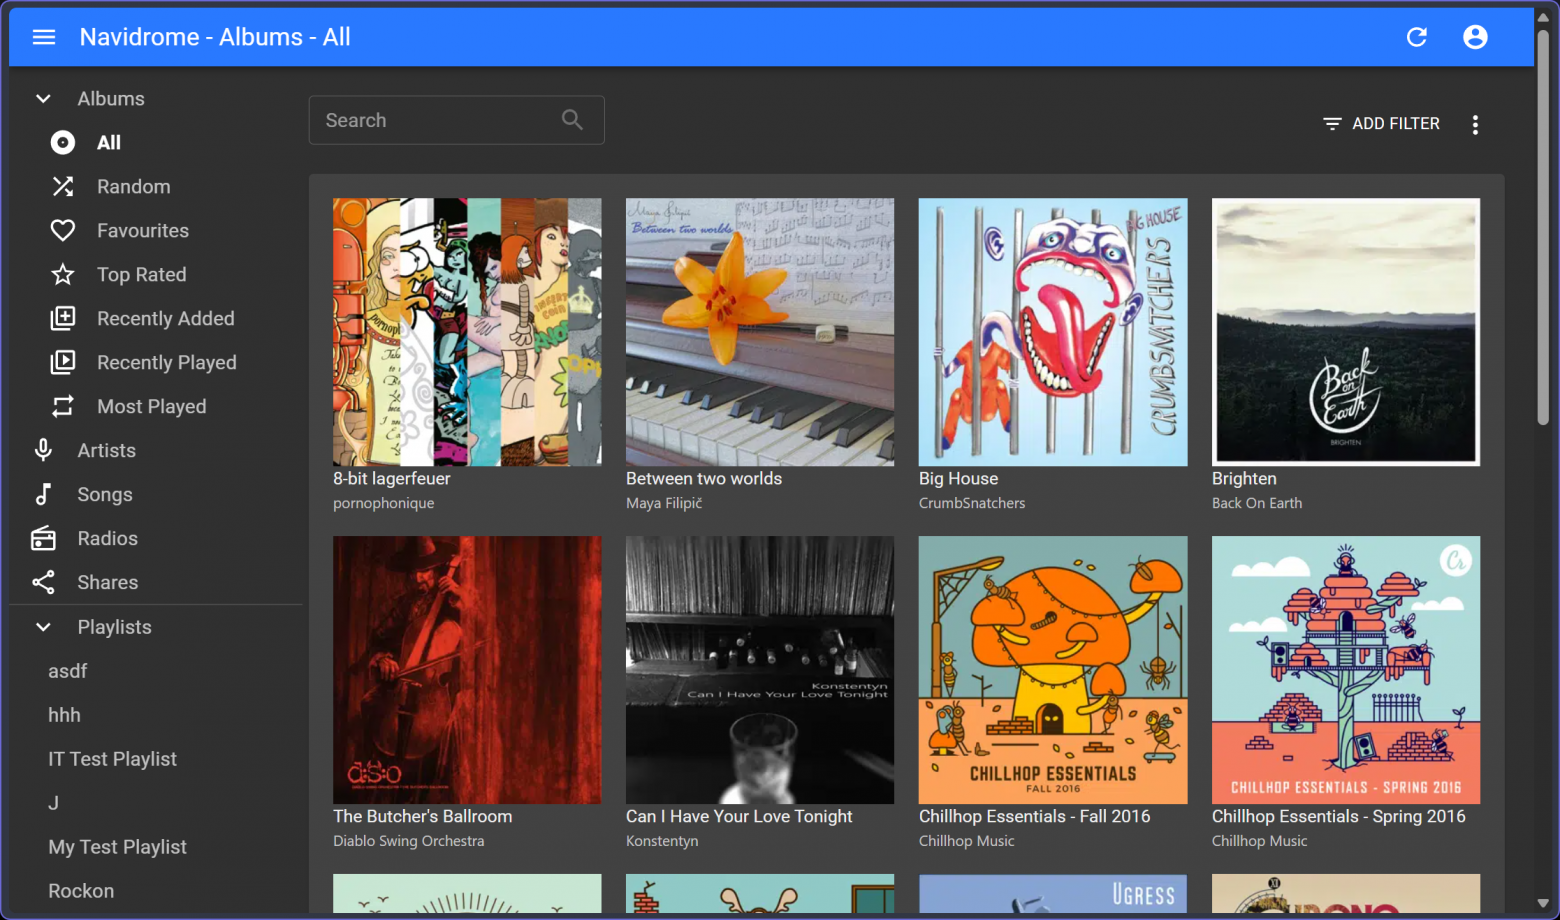
Task: Open Top Rated via the star icon
Action: [x=63, y=274]
